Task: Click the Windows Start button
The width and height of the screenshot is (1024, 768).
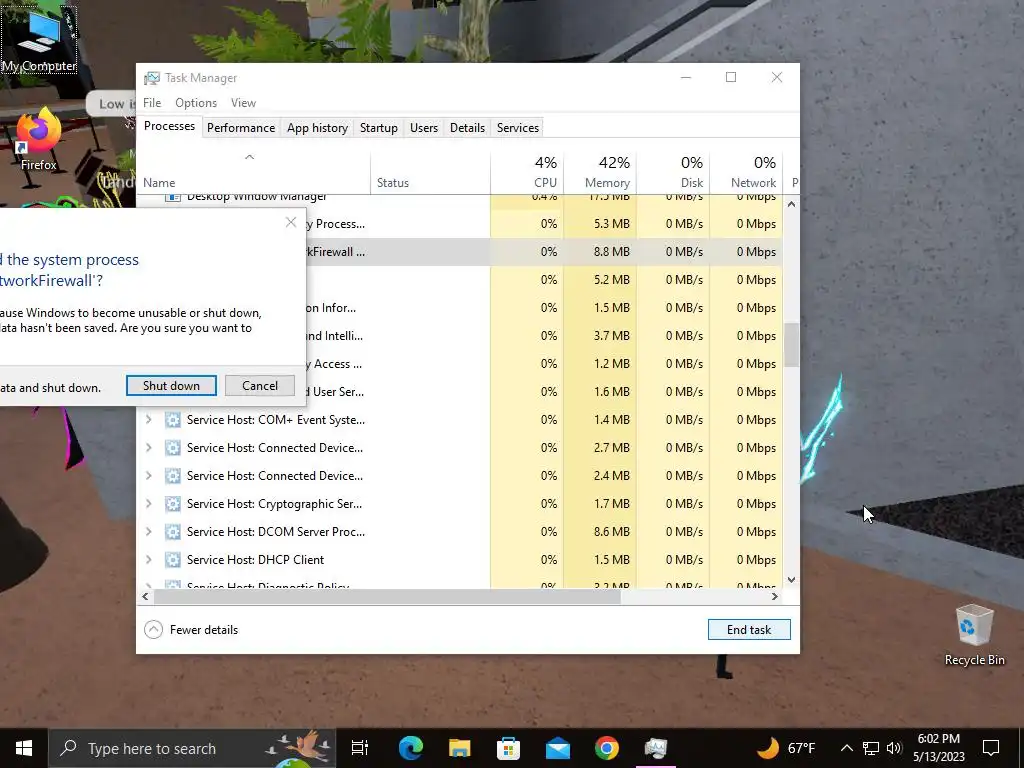Action: (24, 748)
